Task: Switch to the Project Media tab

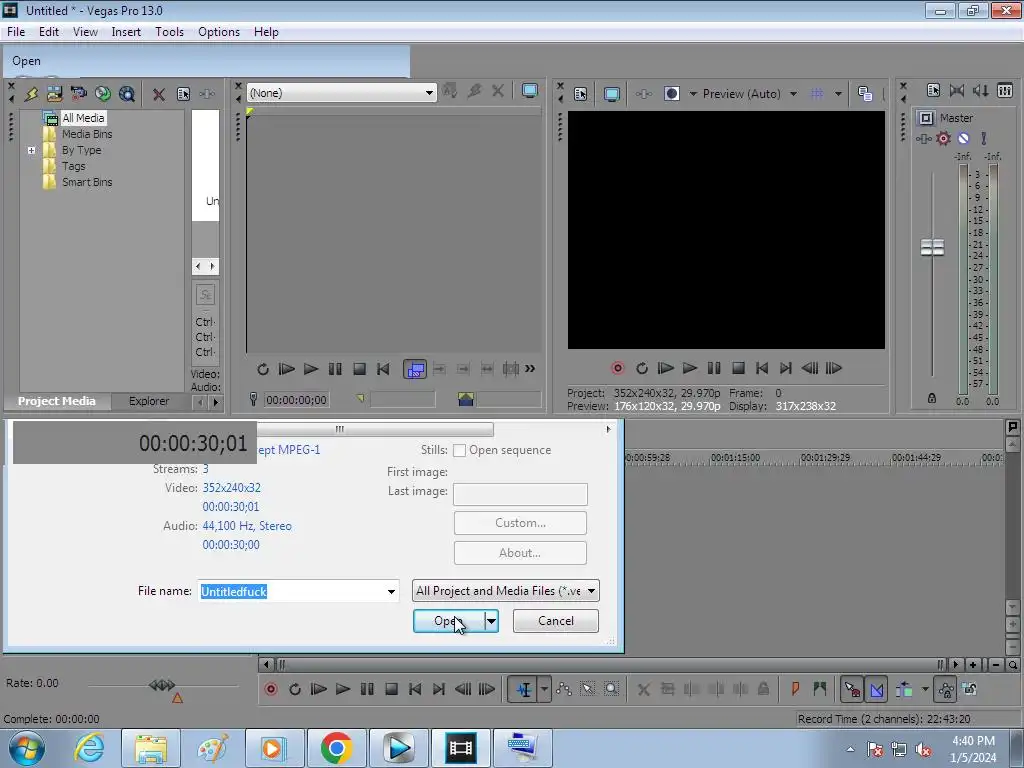Action: pyautogui.click(x=56, y=401)
